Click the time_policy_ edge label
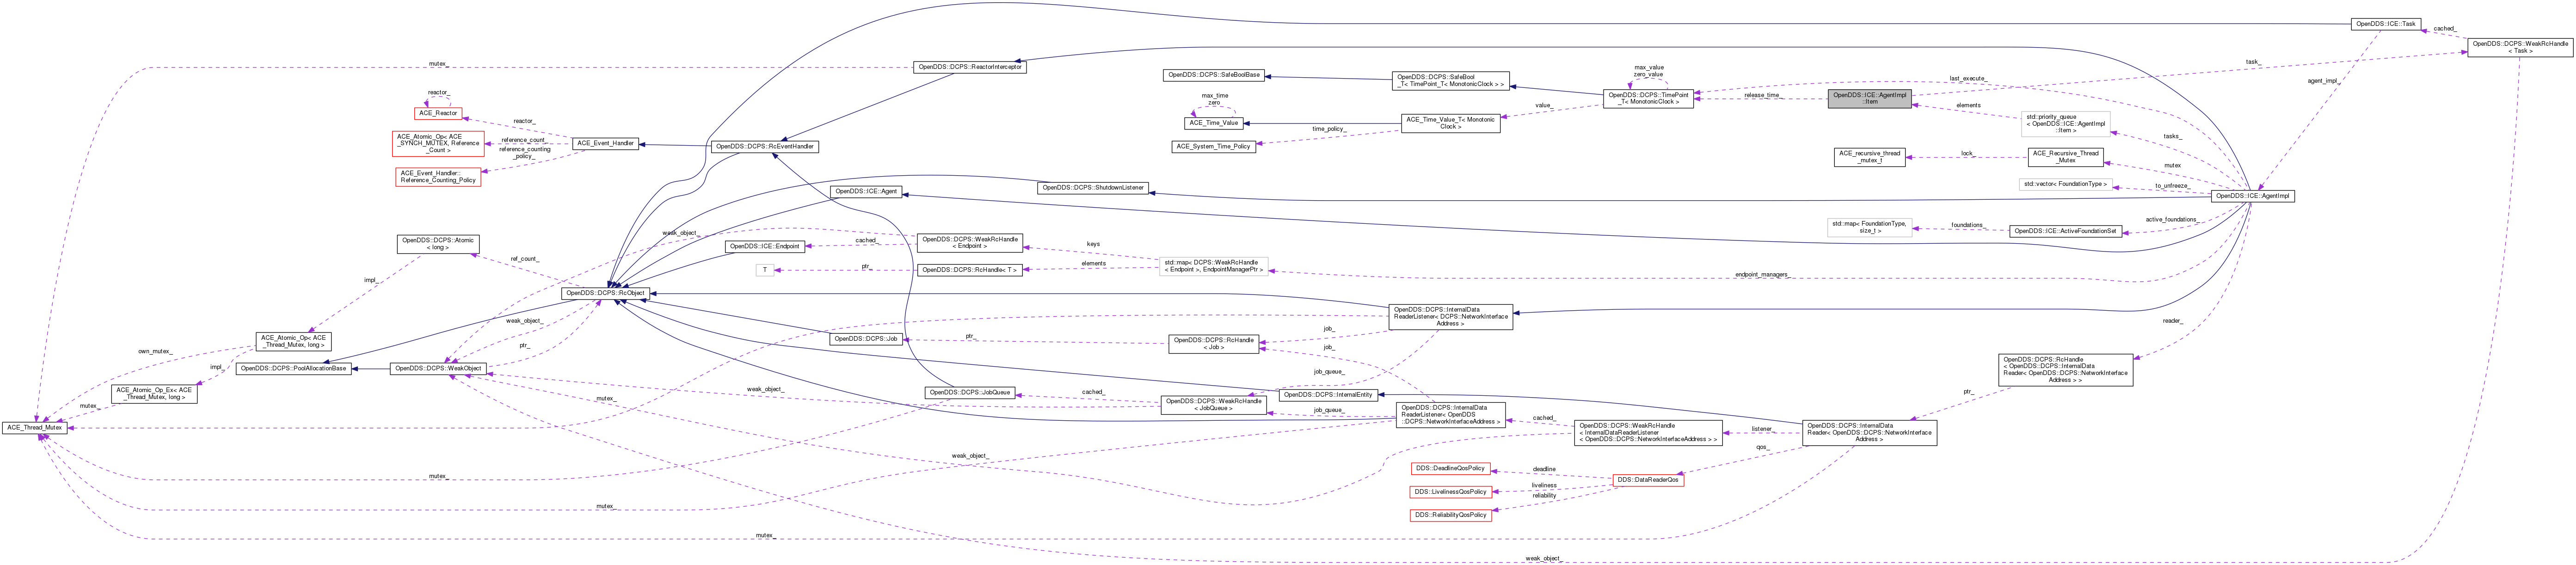The height and width of the screenshot is (565, 2576). 1328,130
